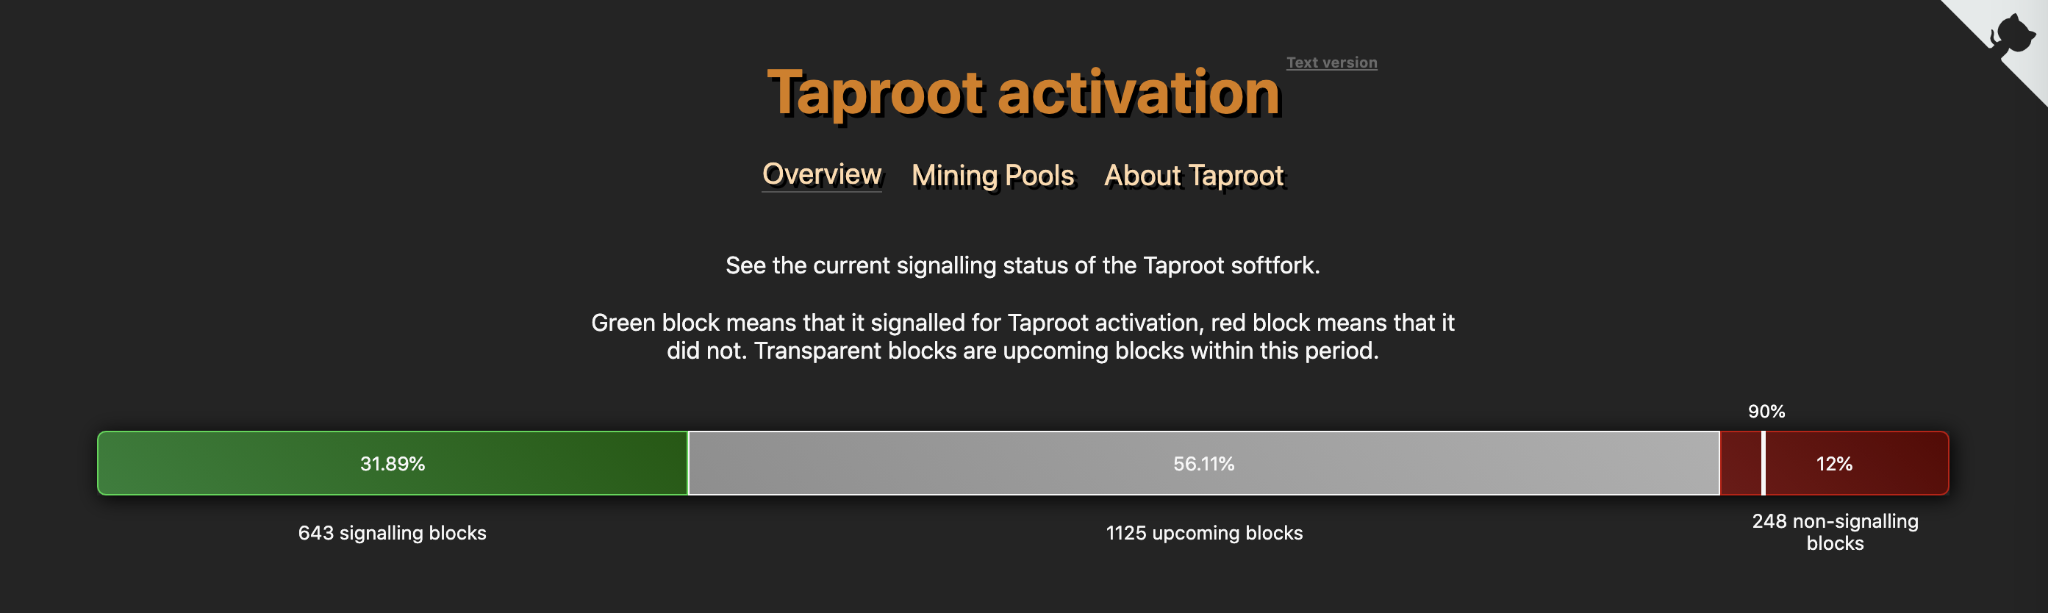Click the word "activation" in the page title
2048x613 pixels.
[1138, 93]
